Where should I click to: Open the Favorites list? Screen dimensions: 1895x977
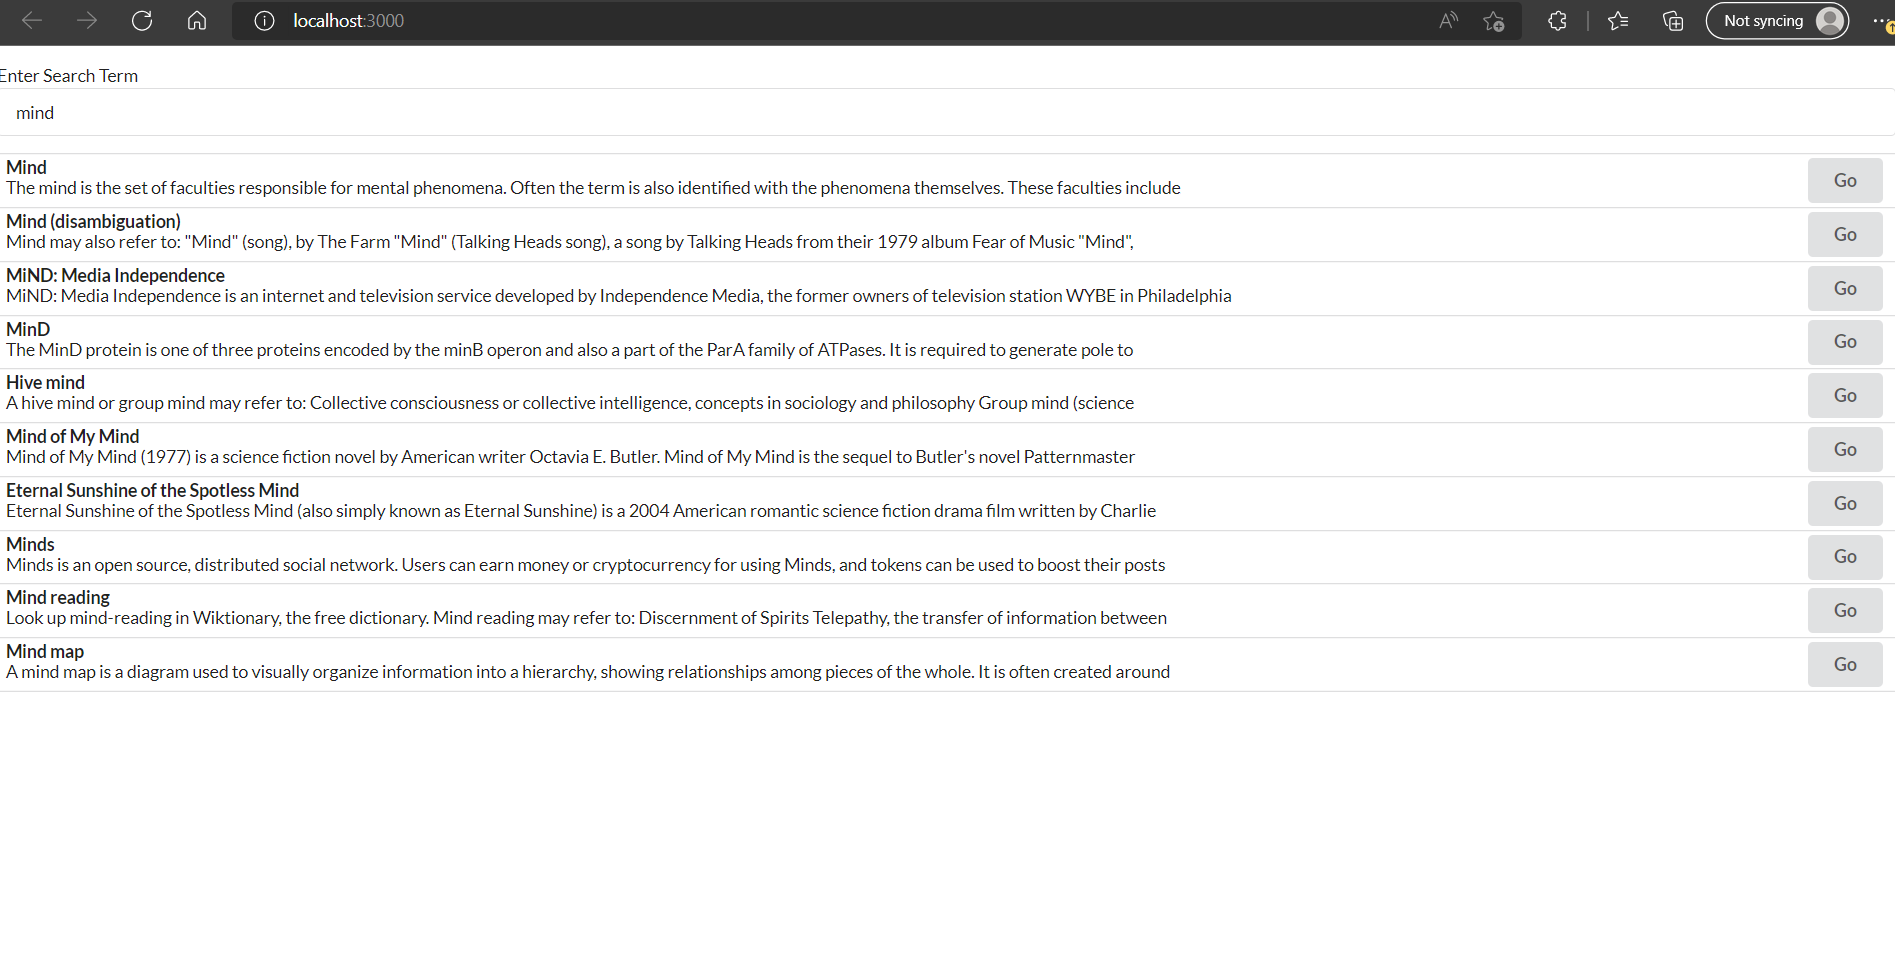1618,21
